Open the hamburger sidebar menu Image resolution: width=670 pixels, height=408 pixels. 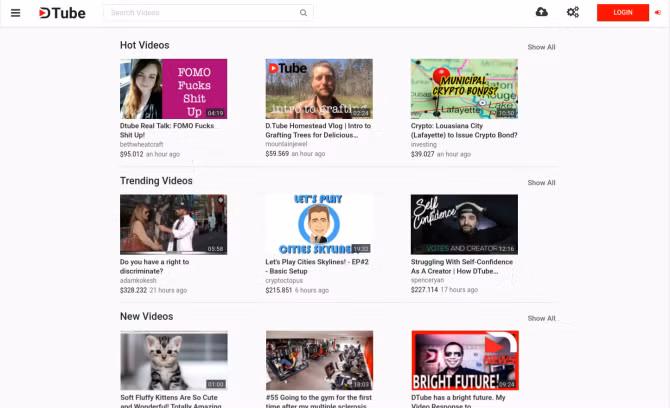[15, 13]
